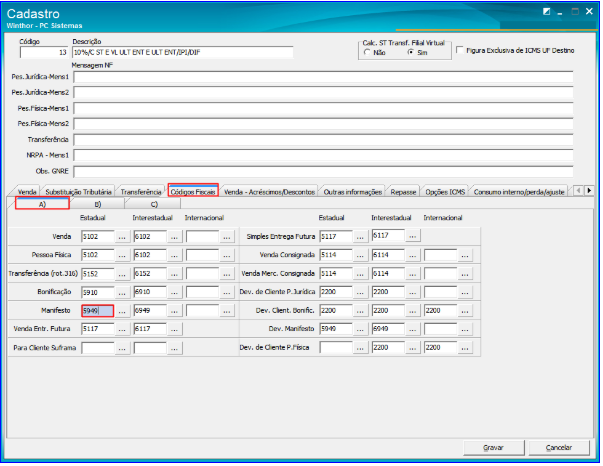
Task: Open lookup for Venda Consignada Estadual
Action: [x=360, y=255]
